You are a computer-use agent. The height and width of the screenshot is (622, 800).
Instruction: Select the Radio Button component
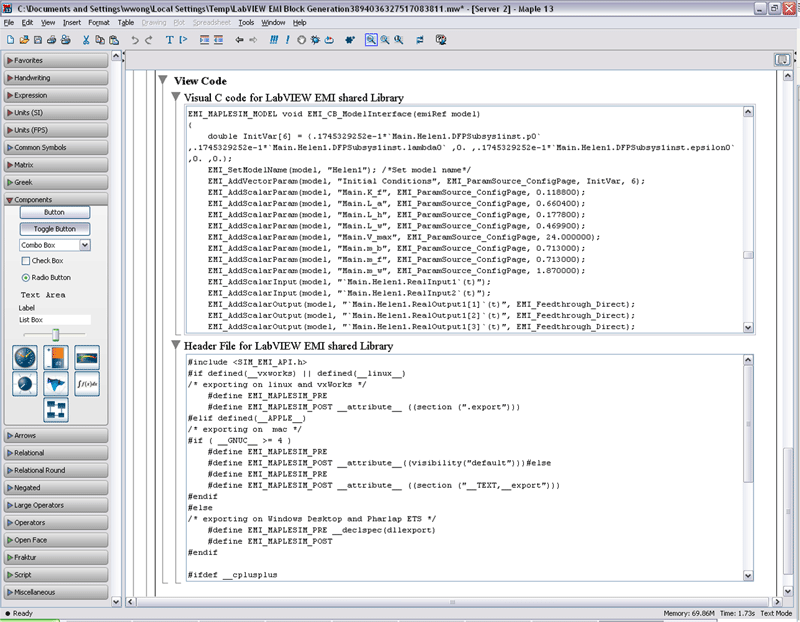tap(26, 277)
